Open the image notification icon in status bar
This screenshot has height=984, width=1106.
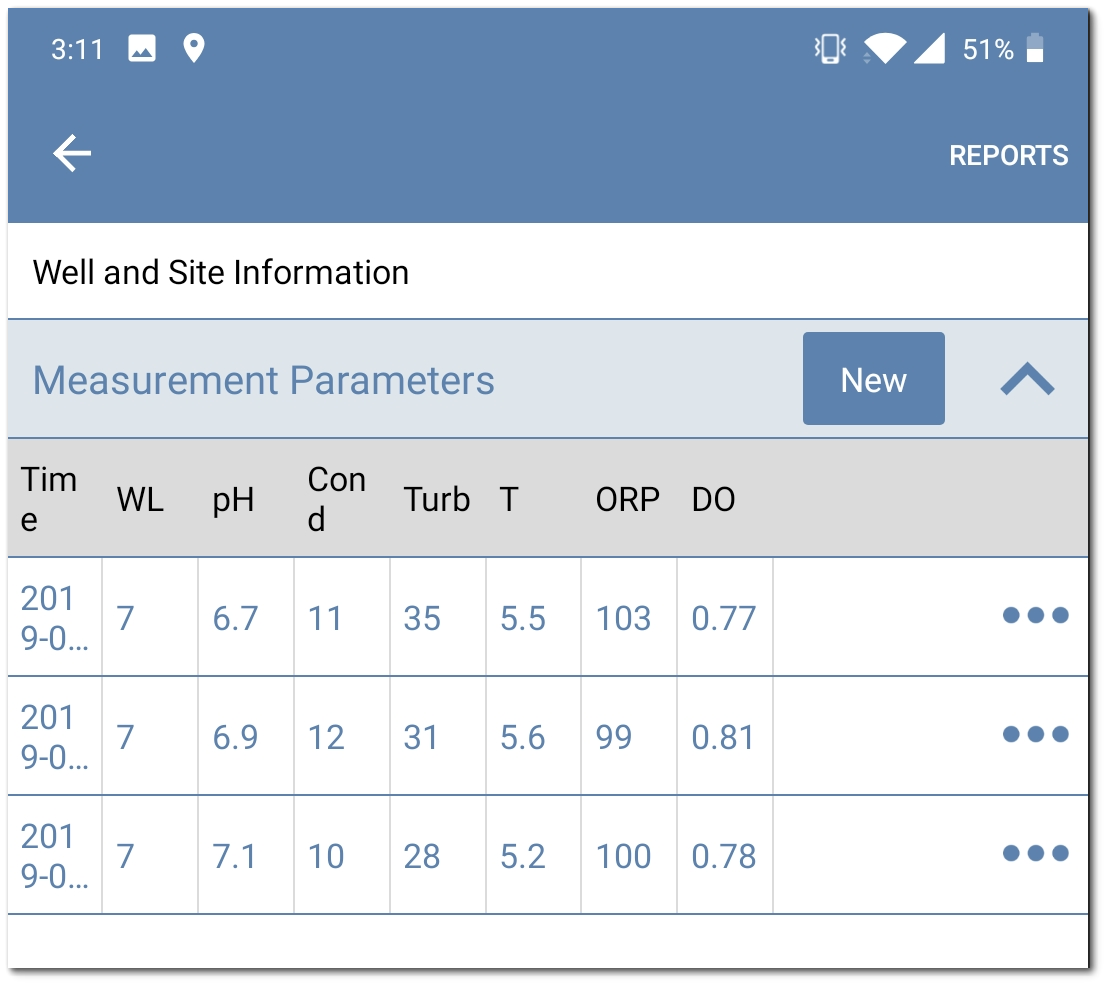[140, 46]
